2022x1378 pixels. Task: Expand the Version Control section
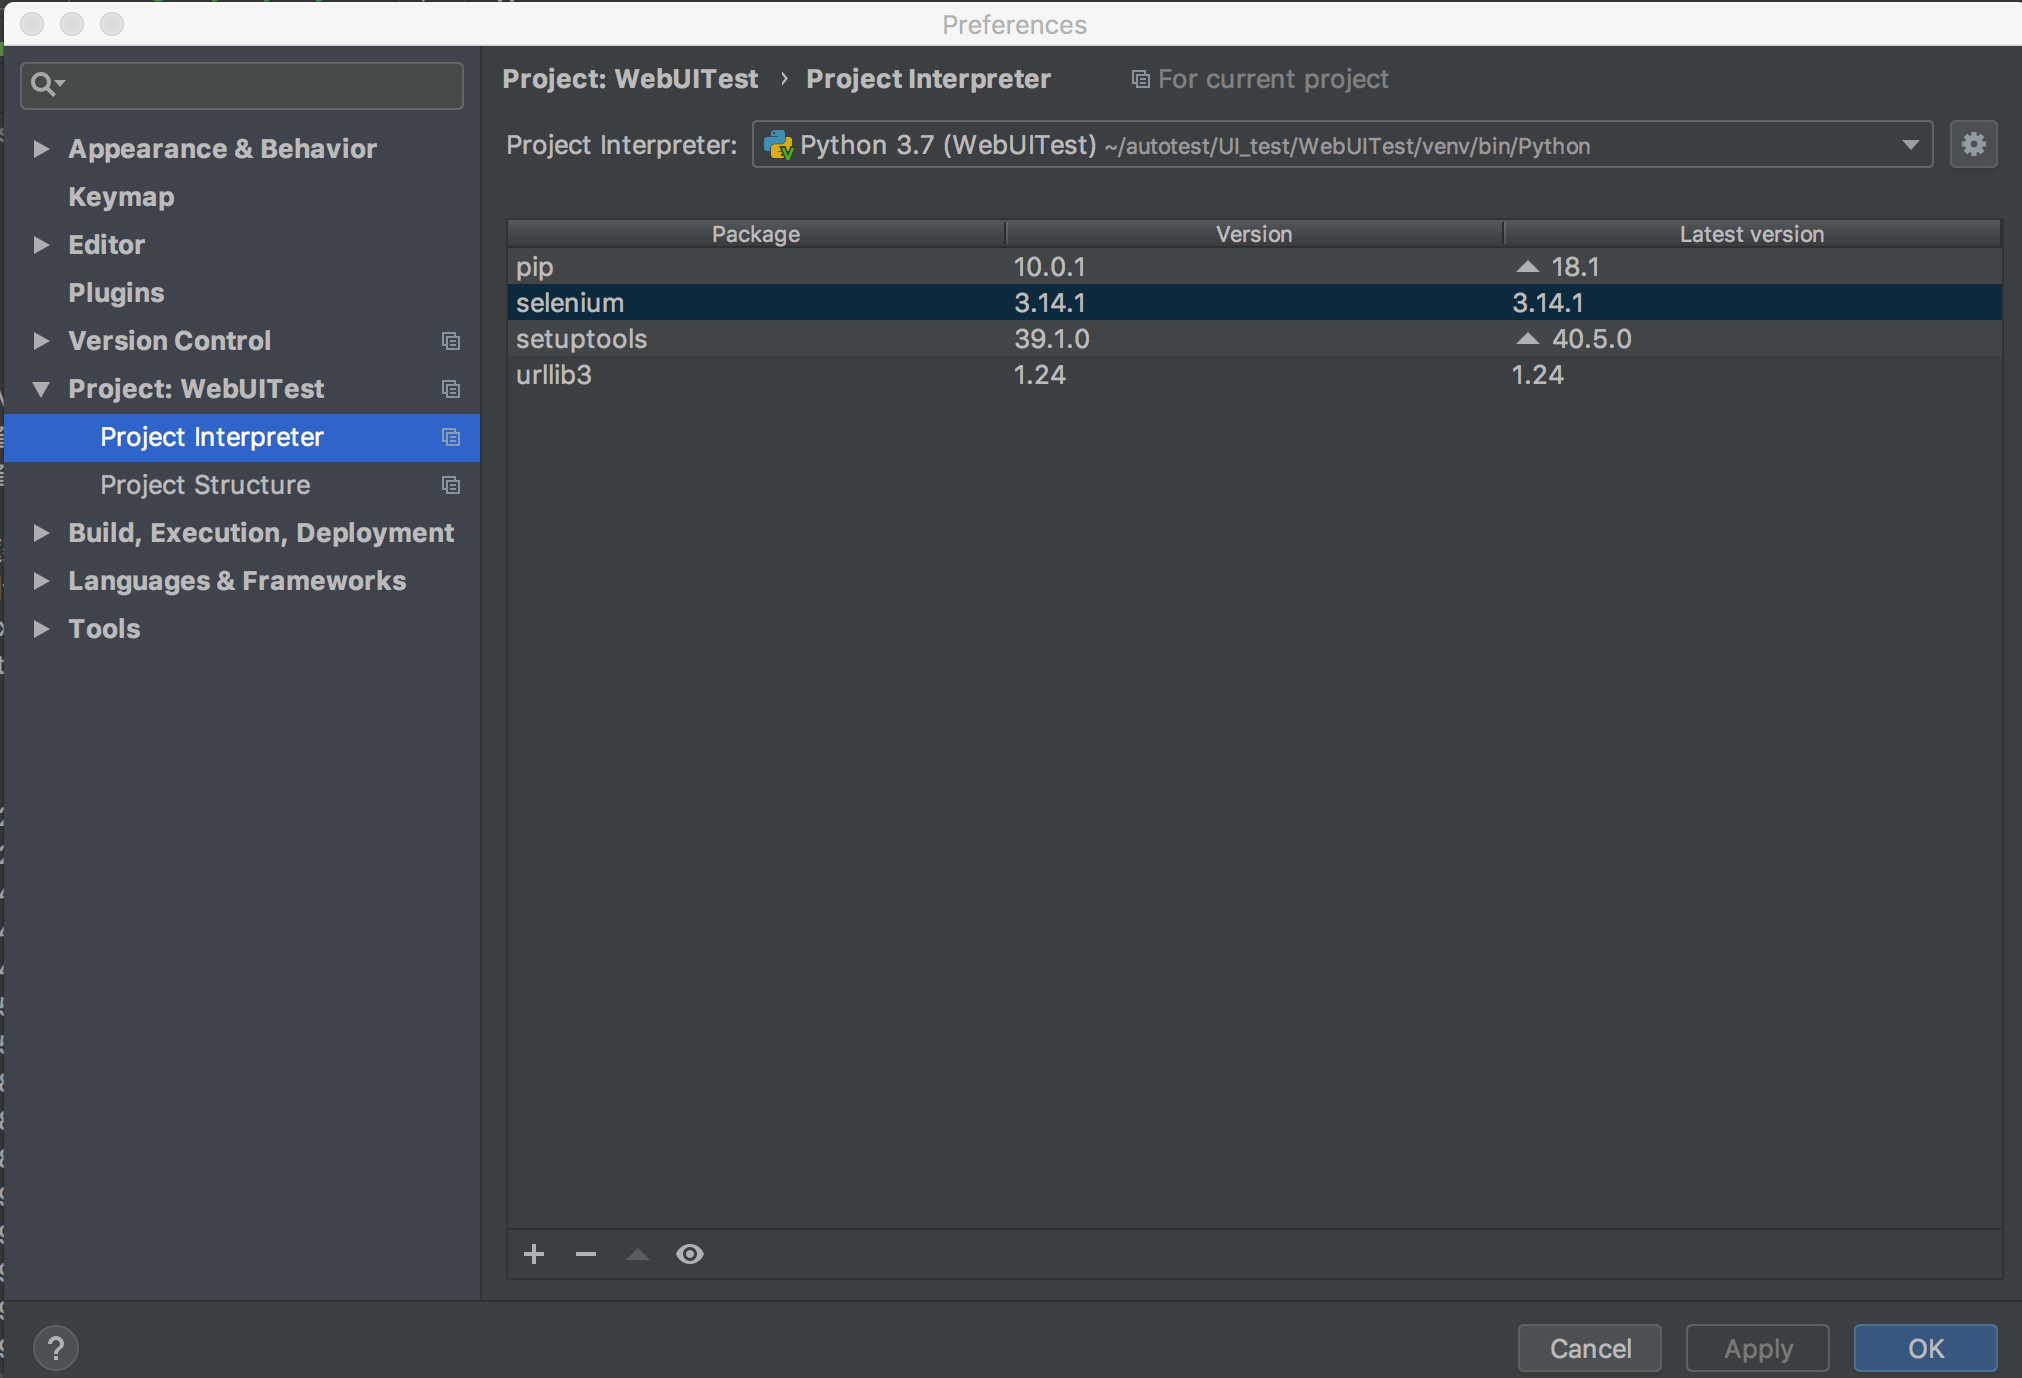[x=41, y=341]
